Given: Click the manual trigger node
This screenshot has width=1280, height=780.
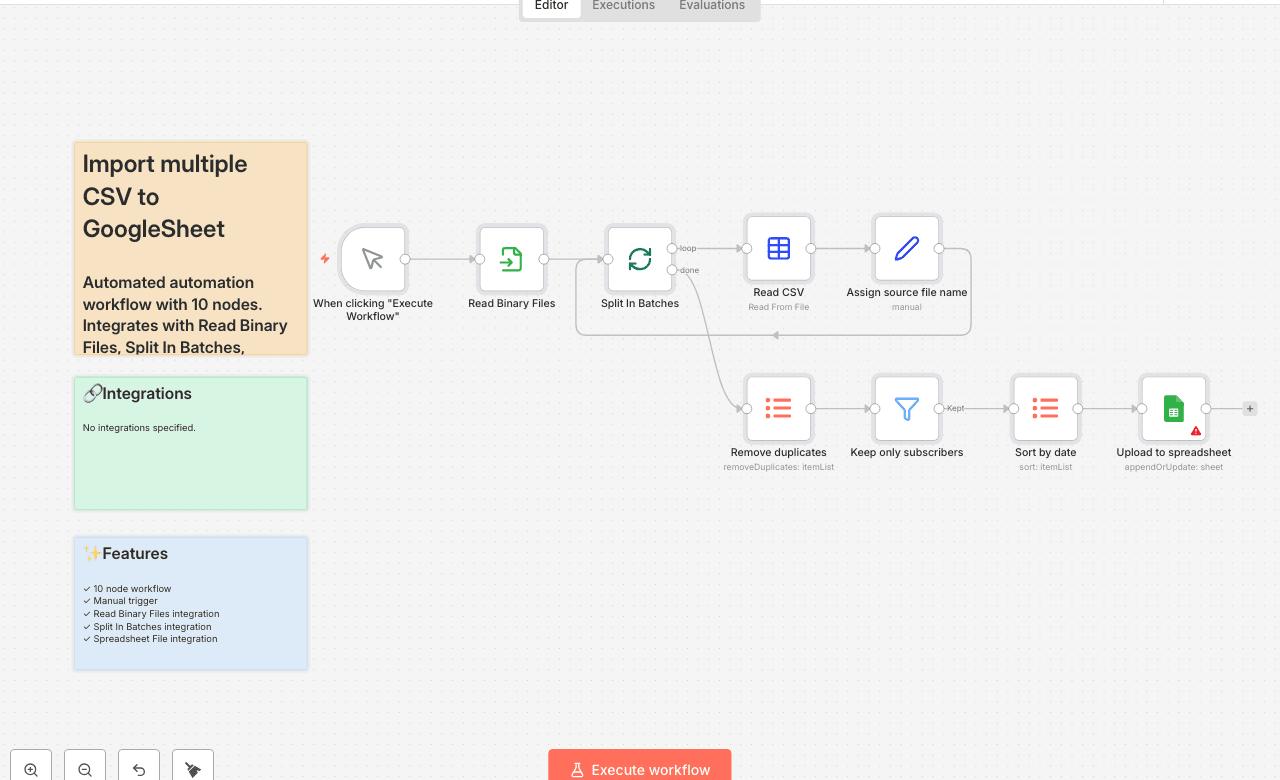Looking at the screenshot, I should click(x=373, y=259).
